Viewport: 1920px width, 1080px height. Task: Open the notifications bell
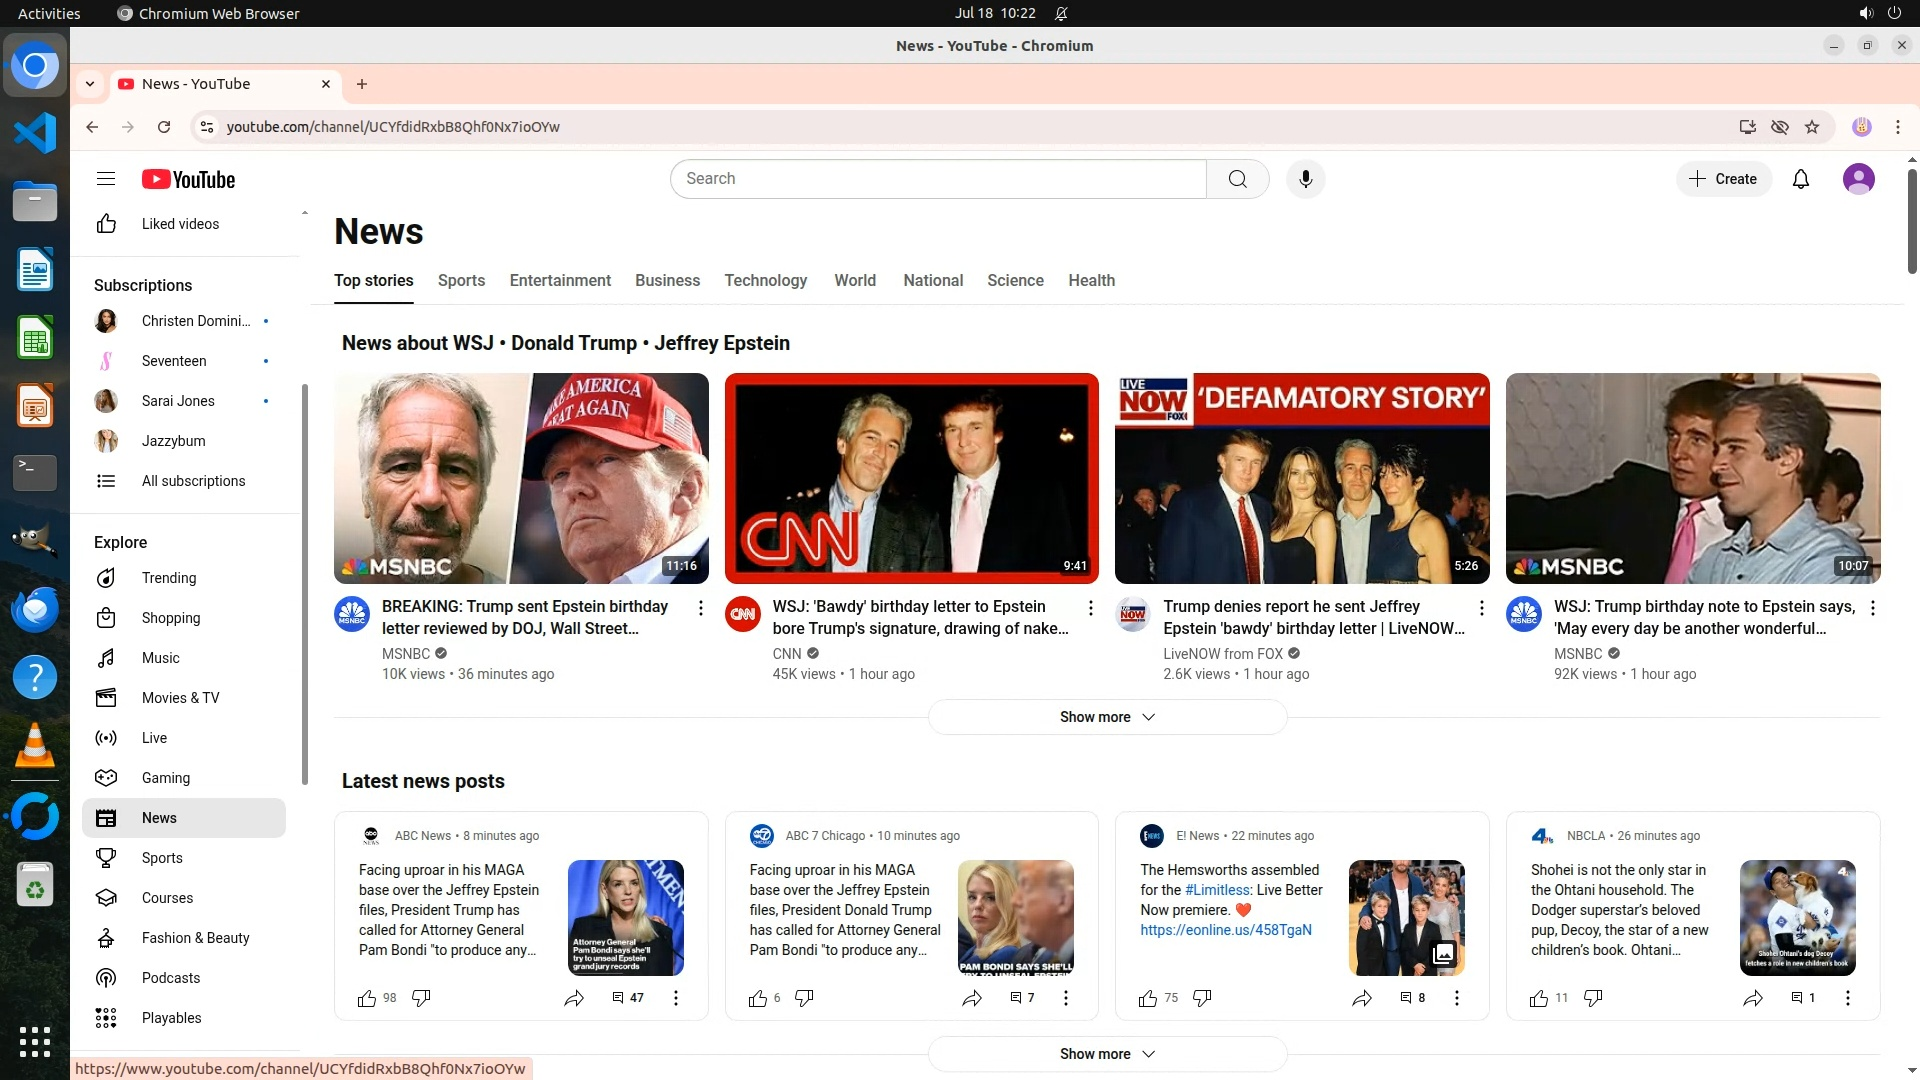click(x=1801, y=179)
